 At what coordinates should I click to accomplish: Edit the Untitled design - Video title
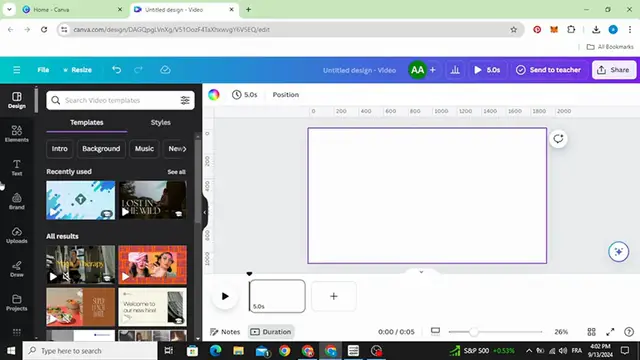tap(359, 70)
